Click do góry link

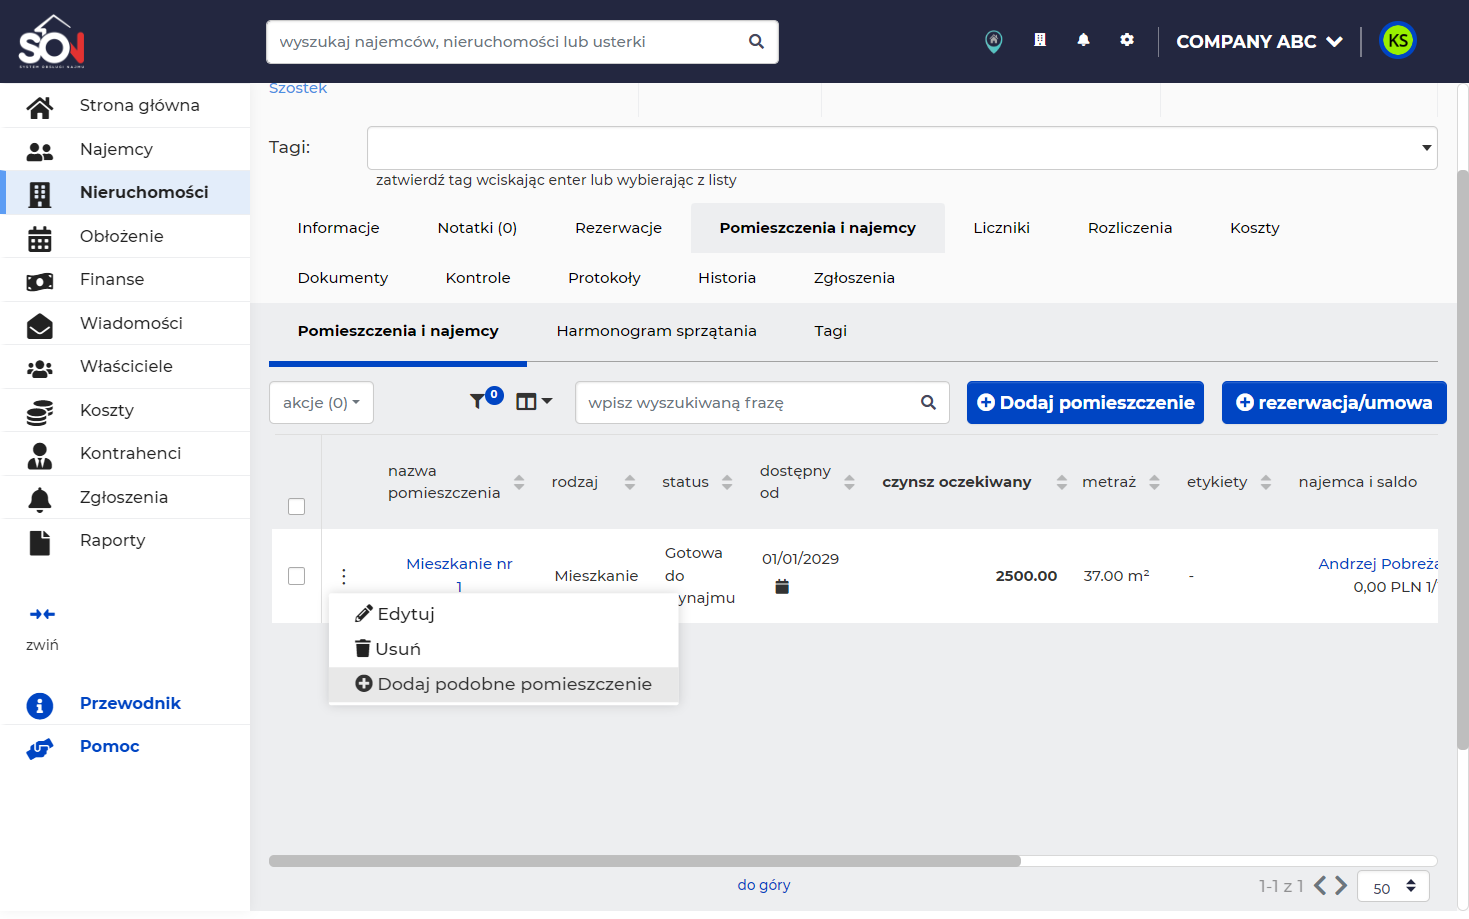tap(764, 885)
